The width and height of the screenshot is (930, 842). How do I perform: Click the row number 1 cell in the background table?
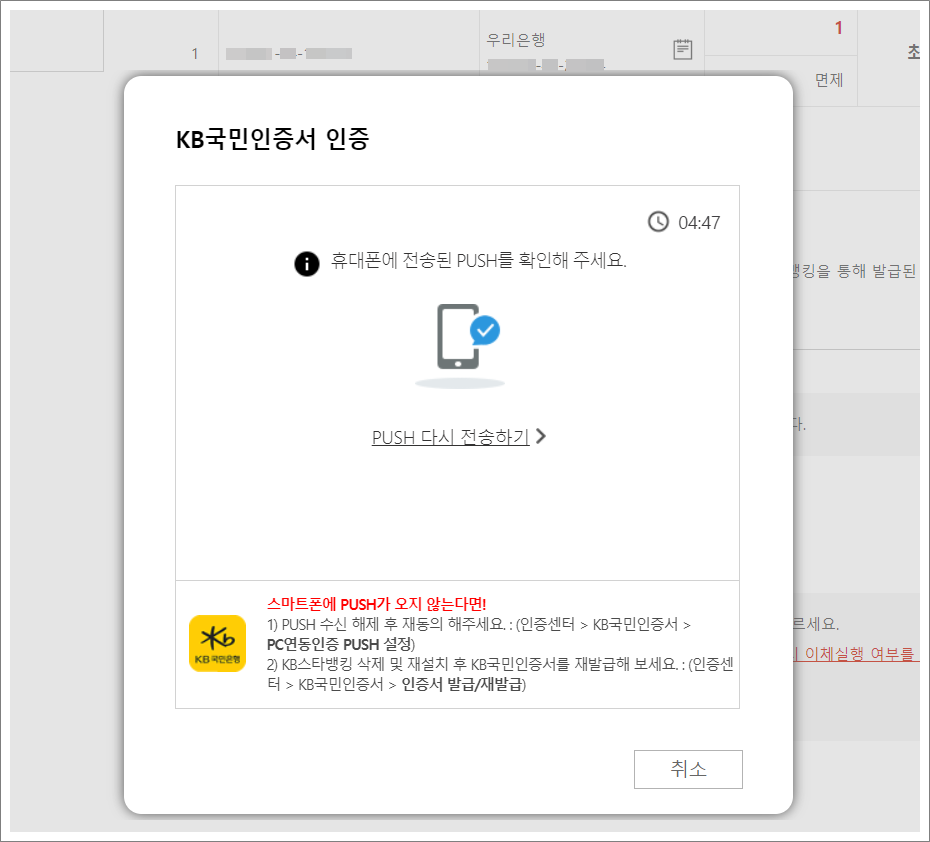pyautogui.click(x=195, y=54)
